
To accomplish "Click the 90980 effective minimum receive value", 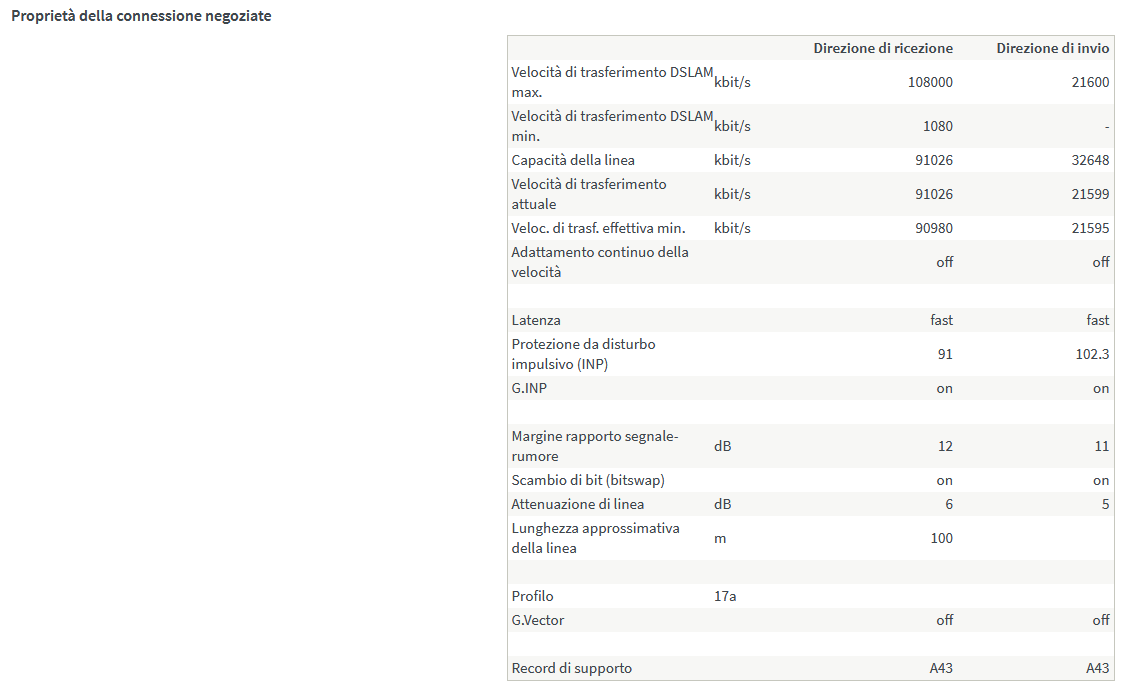I will [x=934, y=228].
